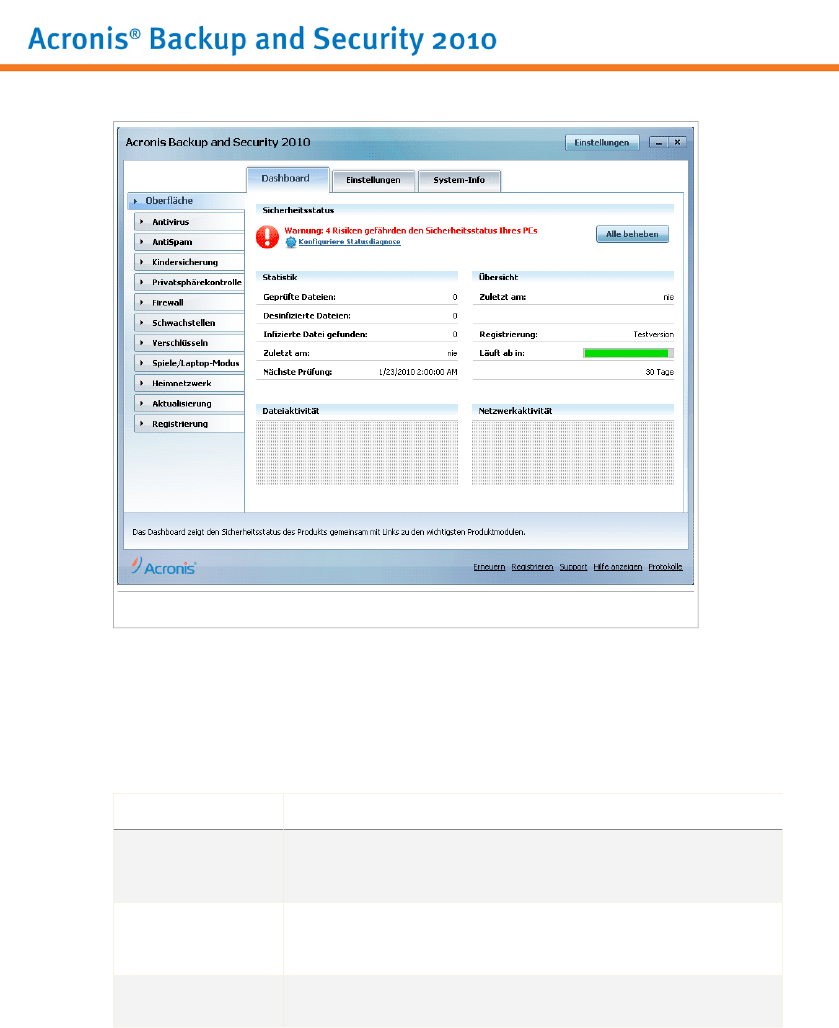Click the Alle beheben button
Screen dimensions: 839x1028
(632, 234)
